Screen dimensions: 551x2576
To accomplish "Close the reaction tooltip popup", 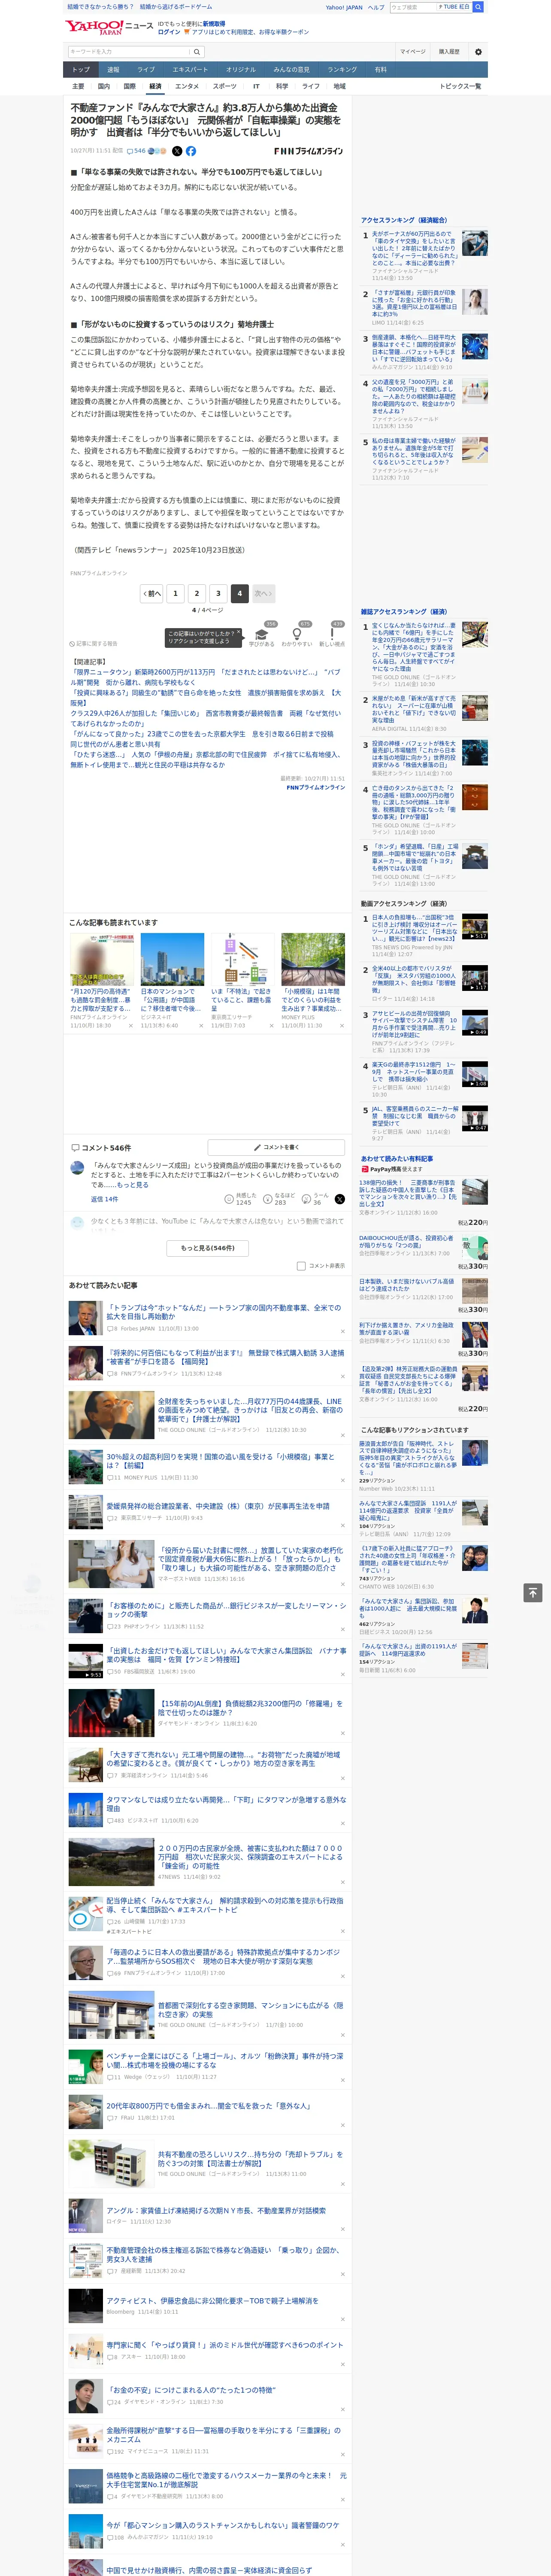I will [x=239, y=633].
